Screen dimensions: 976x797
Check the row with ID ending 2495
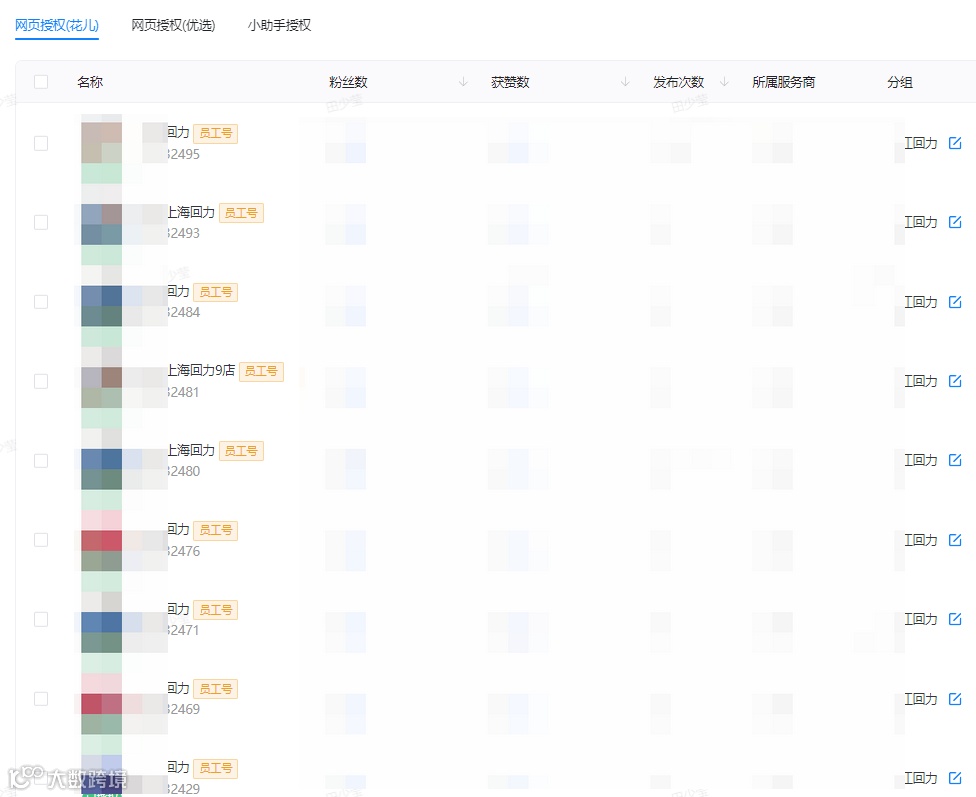(41, 143)
